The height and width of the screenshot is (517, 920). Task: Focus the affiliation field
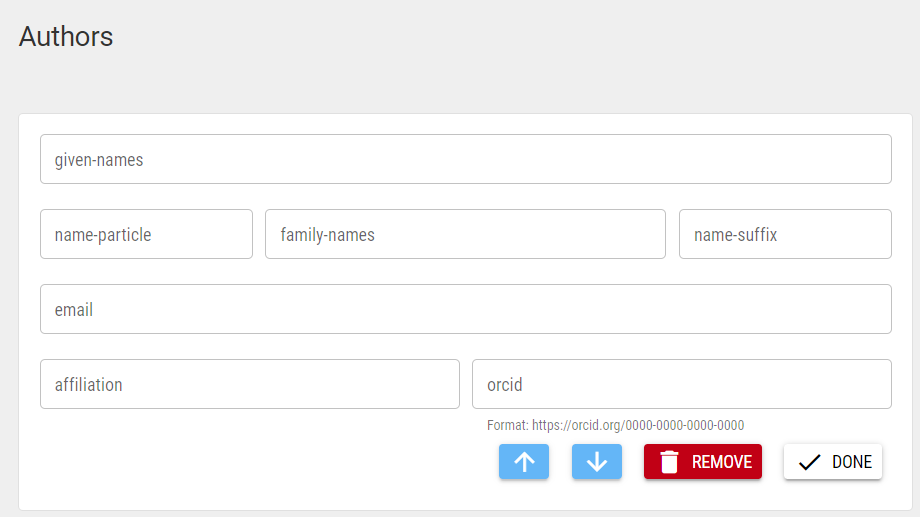point(250,384)
